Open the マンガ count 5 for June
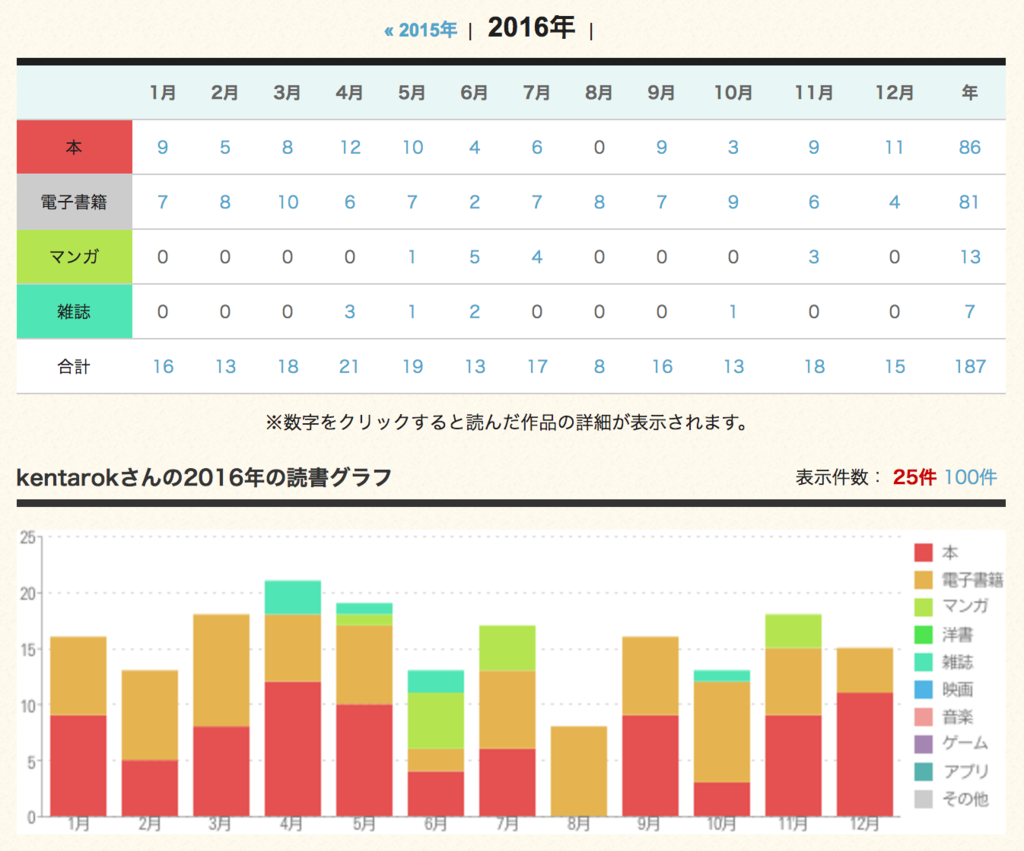The width and height of the screenshot is (1024, 851). click(x=474, y=256)
